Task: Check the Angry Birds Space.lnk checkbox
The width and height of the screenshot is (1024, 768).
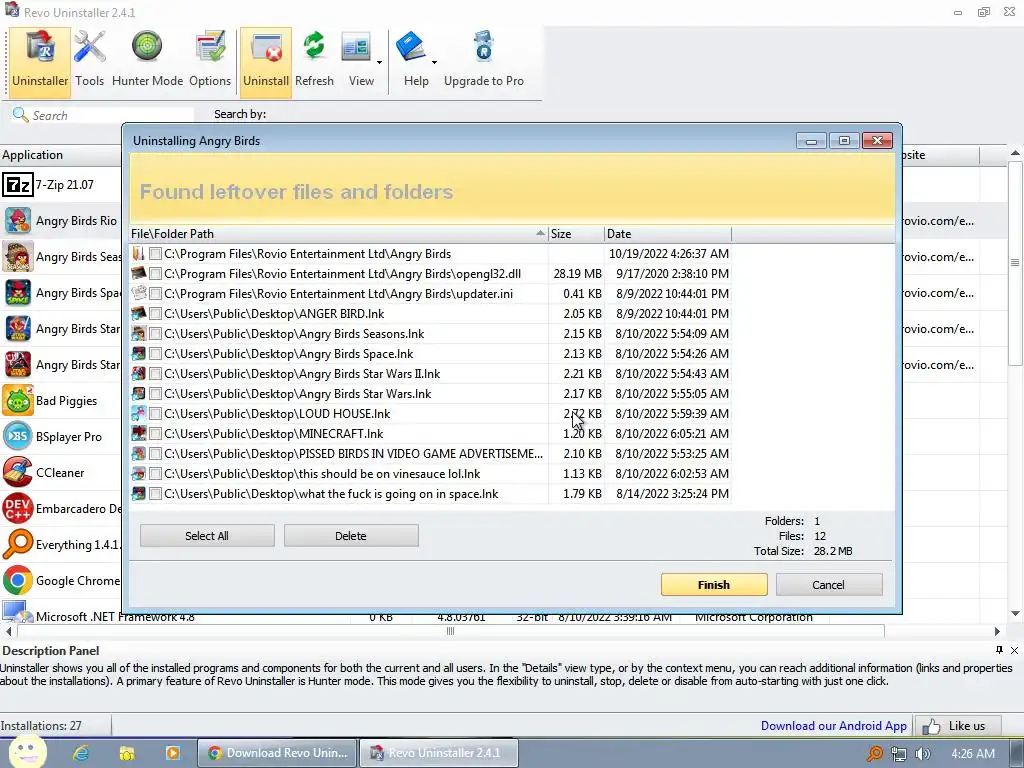Action: (x=155, y=354)
